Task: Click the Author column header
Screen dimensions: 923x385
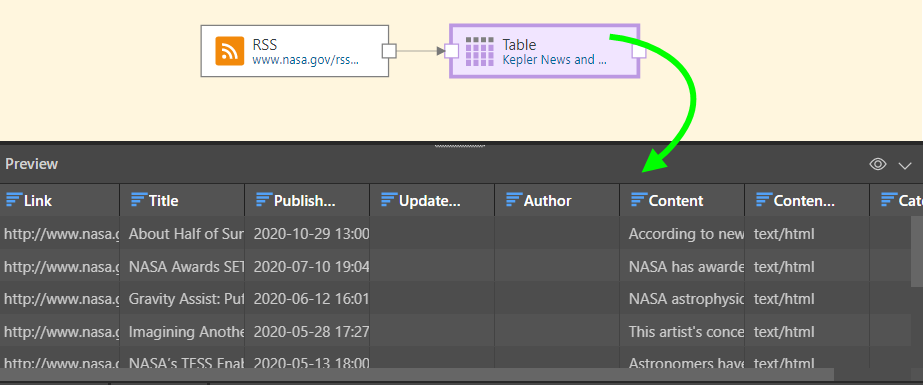Action: (x=557, y=200)
